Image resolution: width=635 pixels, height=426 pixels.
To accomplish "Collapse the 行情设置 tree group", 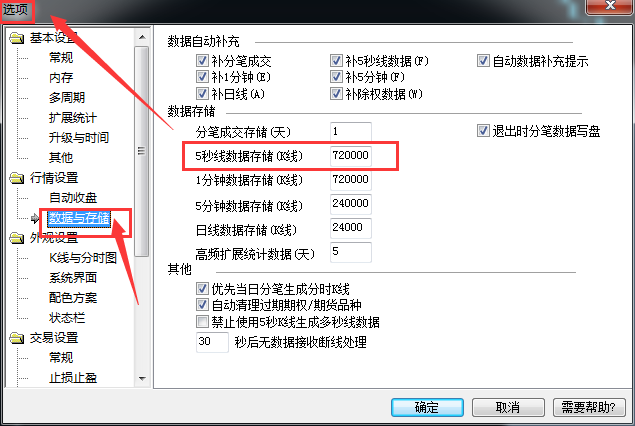I will tap(53, 178).
